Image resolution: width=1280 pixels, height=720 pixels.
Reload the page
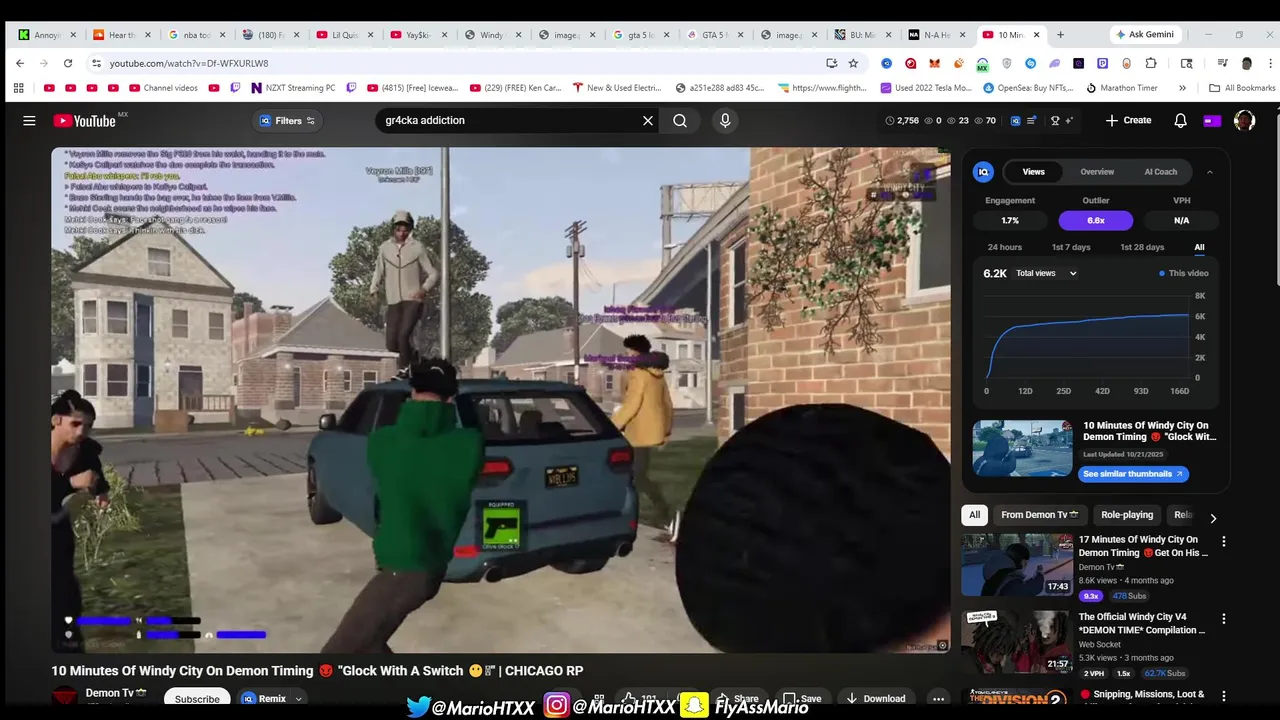68,63
